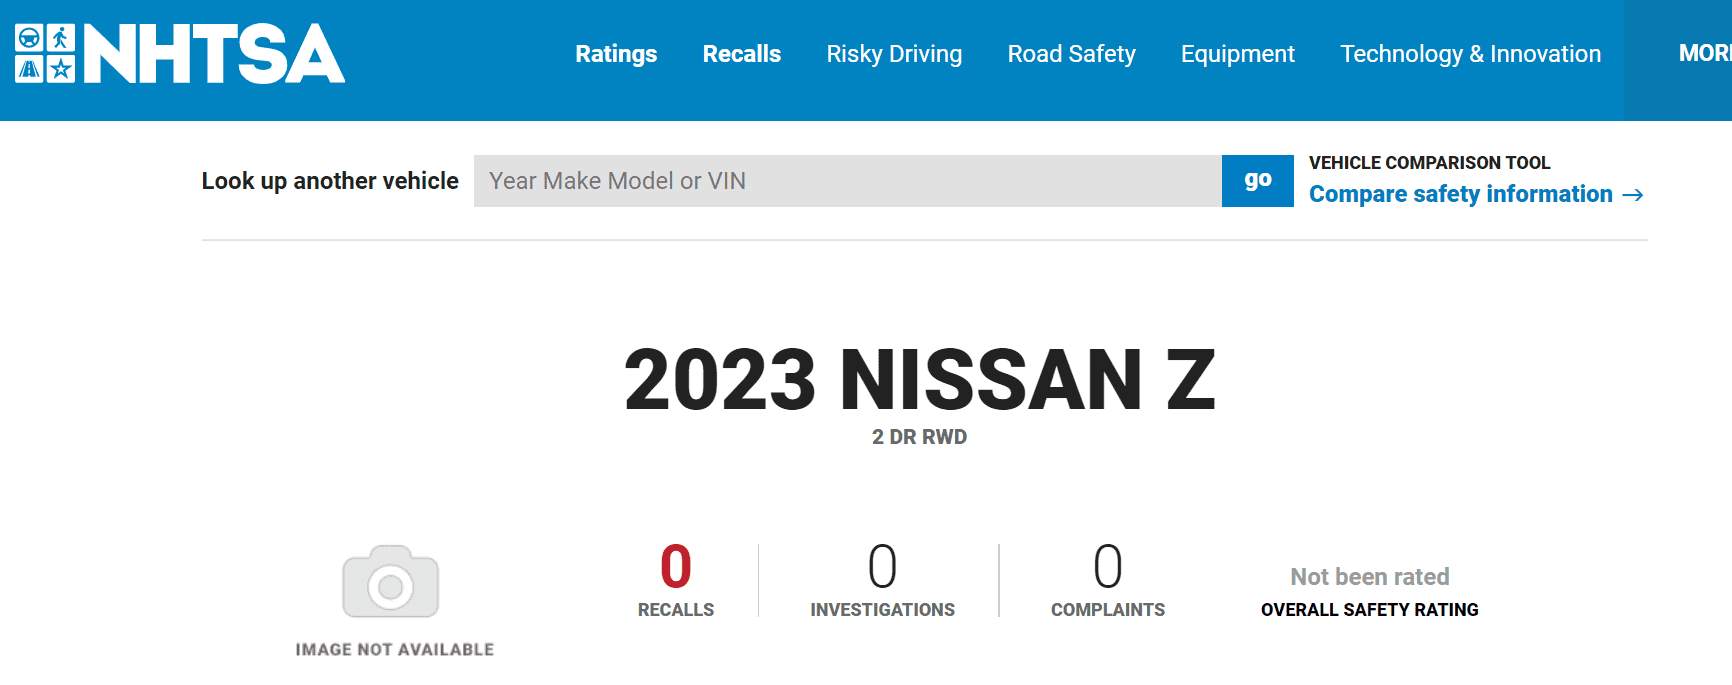The width and height of the screenshot is (1732, 685).
Task: Select Equipment in the navigation bar
Action: coord(1237,54)
